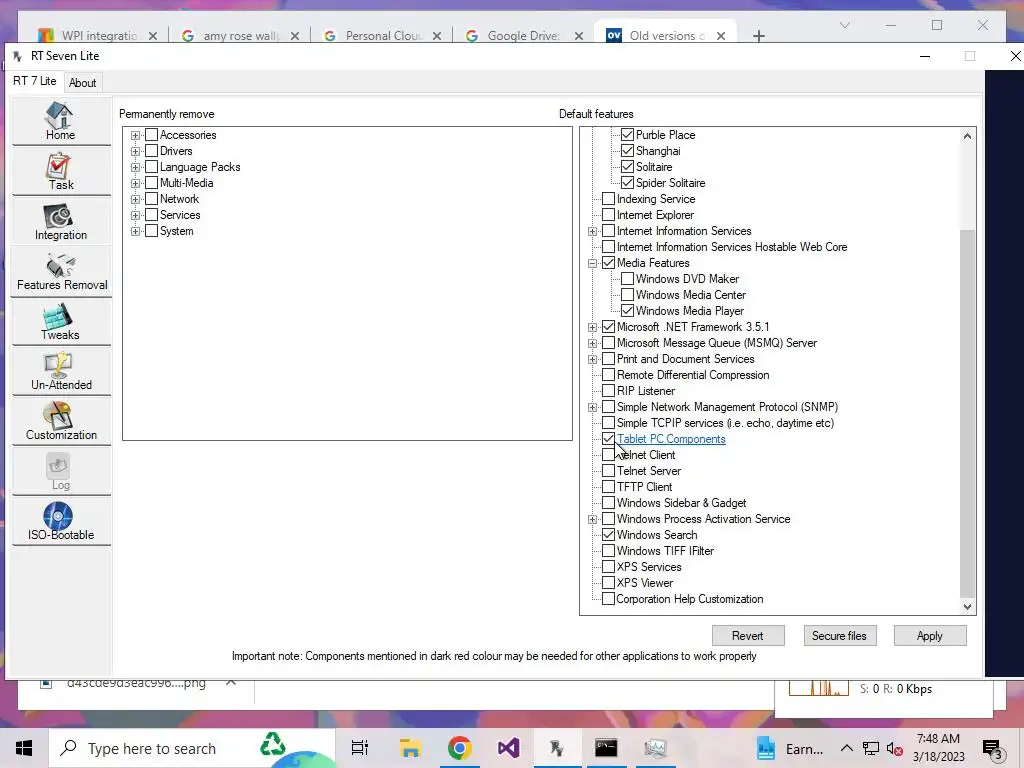This screenshot has height=768, width=1024.
Task: Enable Windows Media Center checkbox
Action: pos(628,295)
